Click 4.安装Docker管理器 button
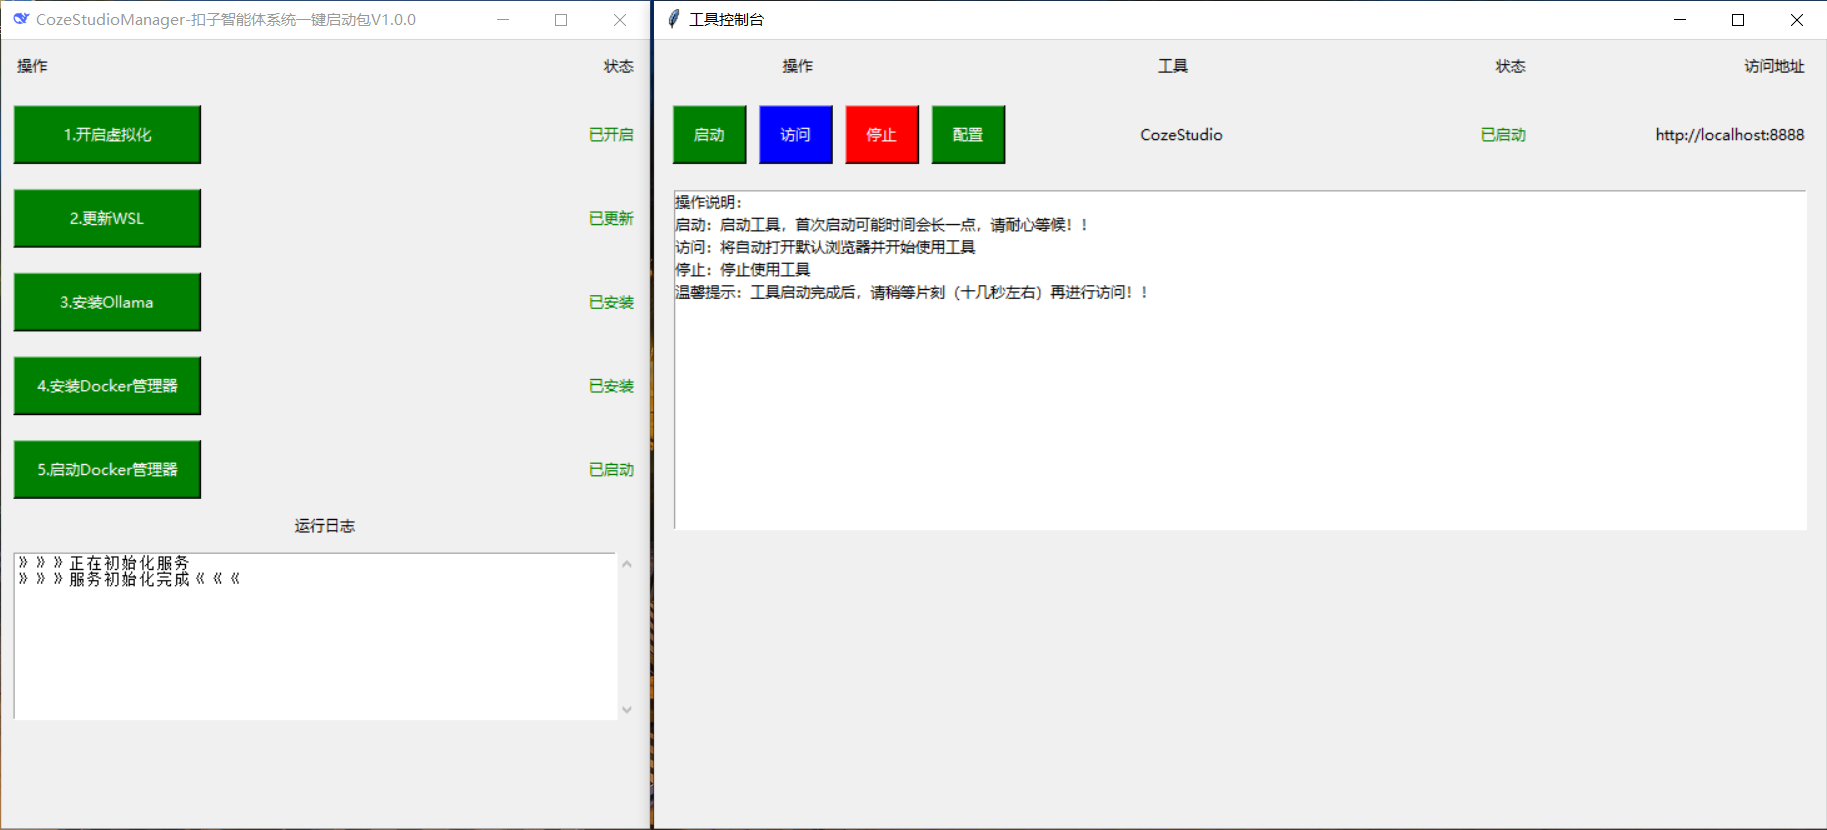1827x830 pixels. [107, 386]
